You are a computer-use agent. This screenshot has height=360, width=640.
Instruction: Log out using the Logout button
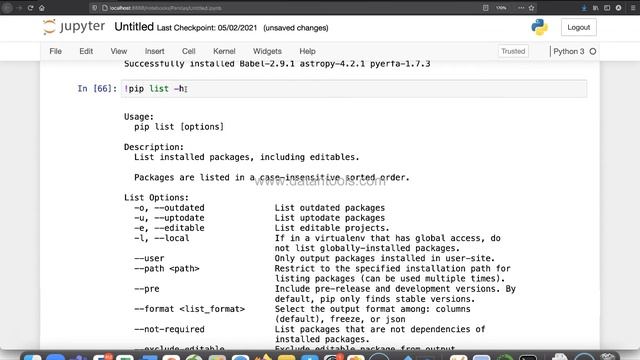(x=578, y=27)
